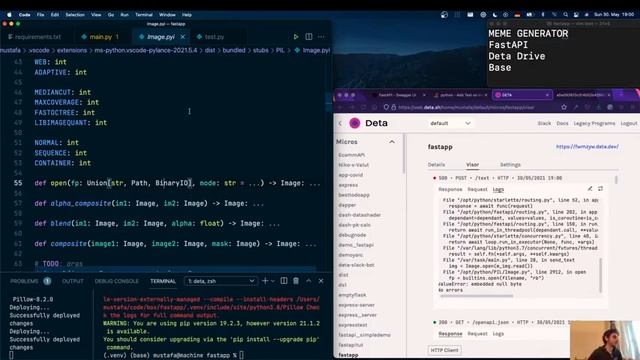Screen dimensions: 640x360
Task: Open the requirements.txt editor tab
Action: click(38, 37)
